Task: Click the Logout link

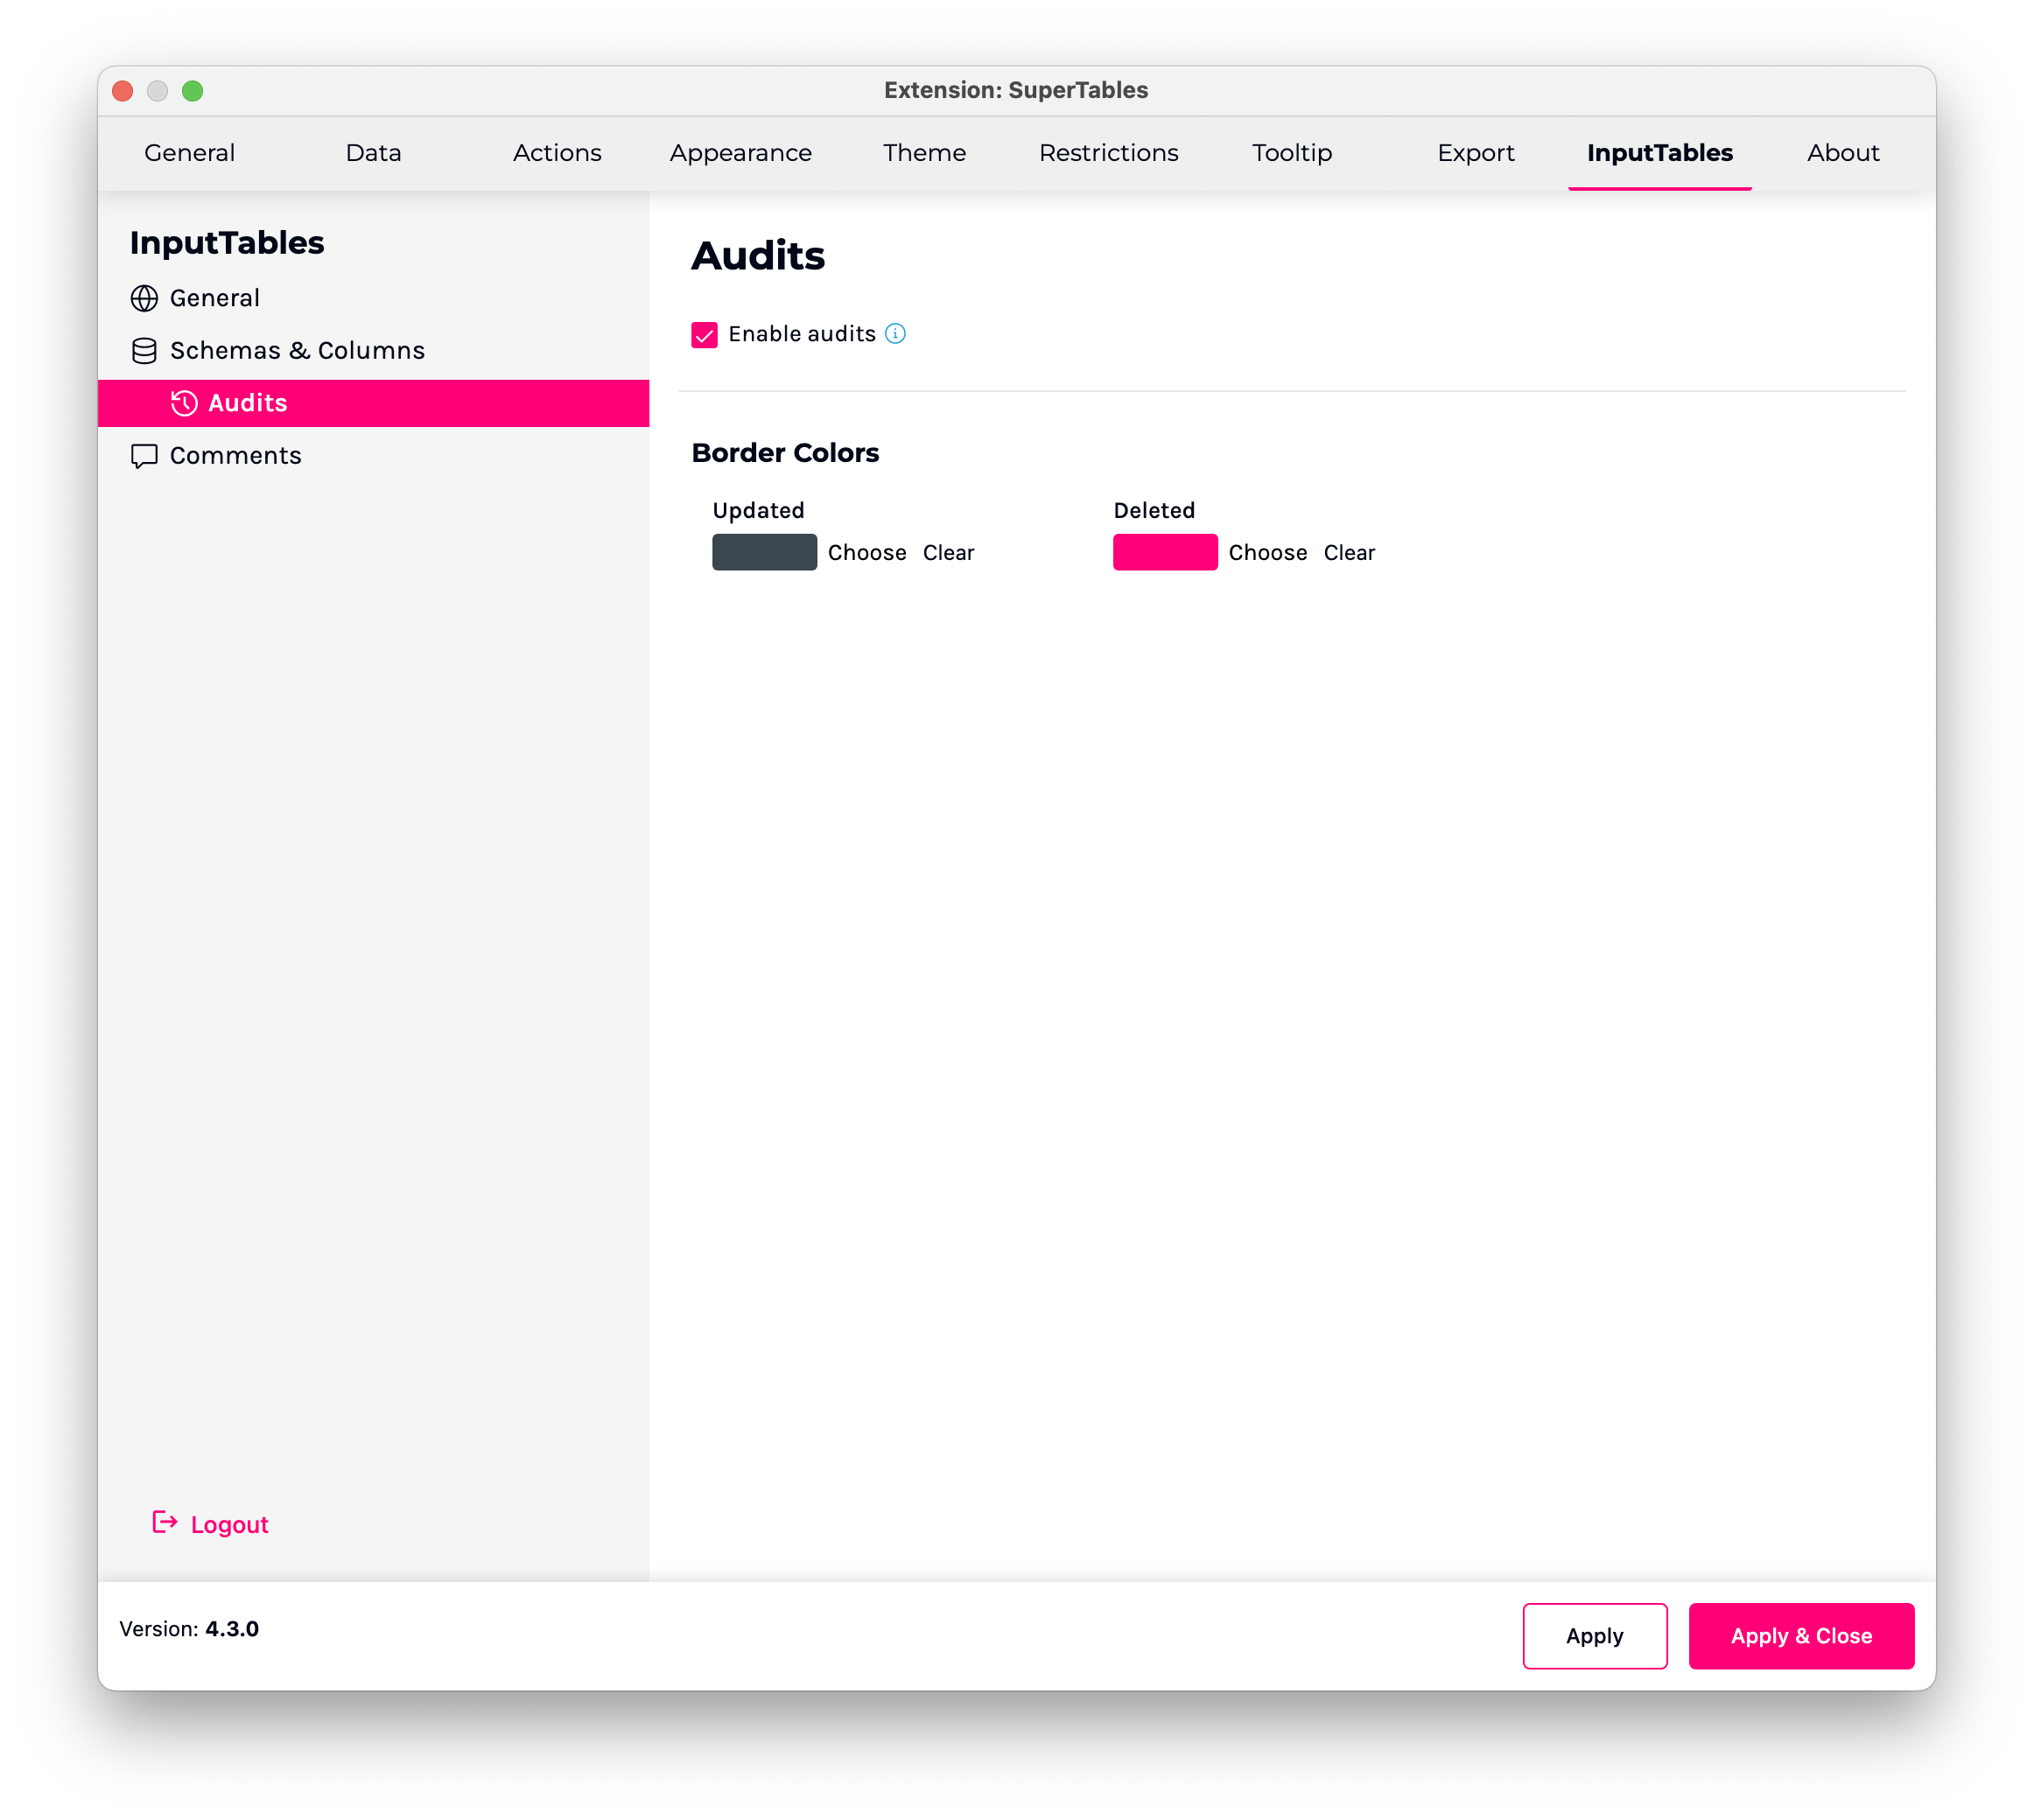Action: coord(229,1524)
